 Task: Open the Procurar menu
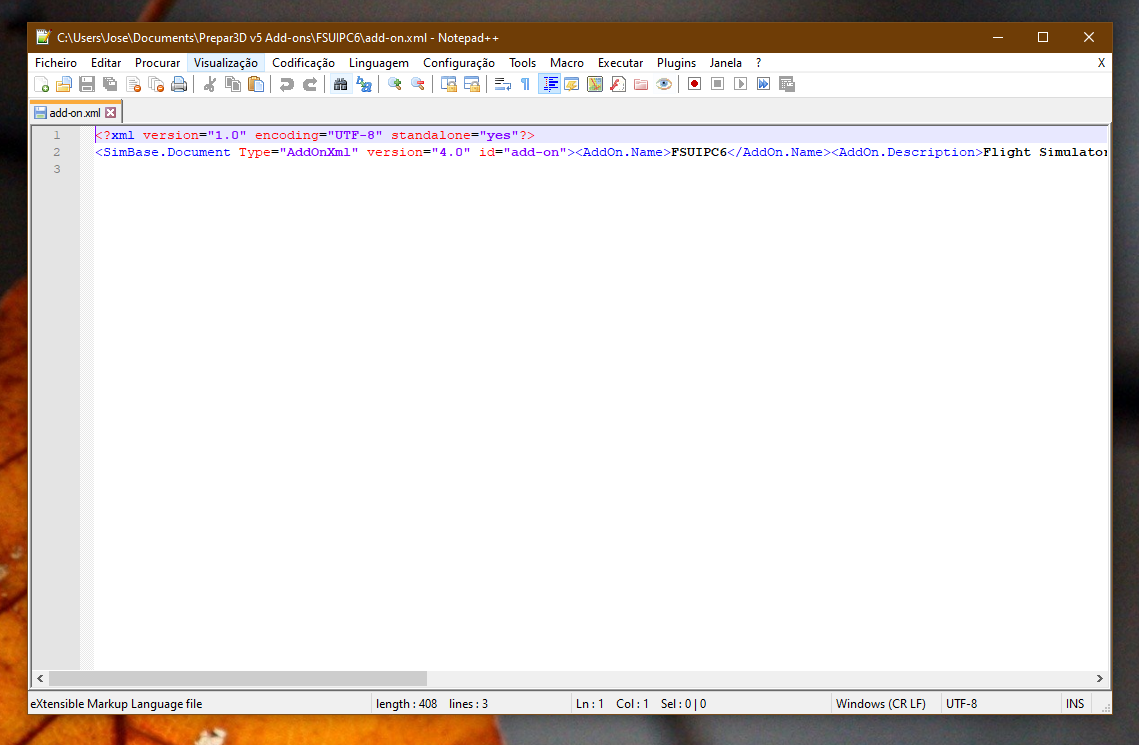(x=158, y=63)
